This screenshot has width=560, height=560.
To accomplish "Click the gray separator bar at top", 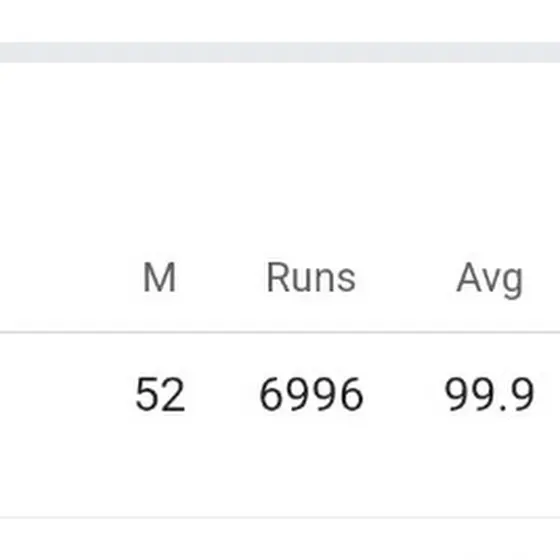I will (x=280, y=52).
